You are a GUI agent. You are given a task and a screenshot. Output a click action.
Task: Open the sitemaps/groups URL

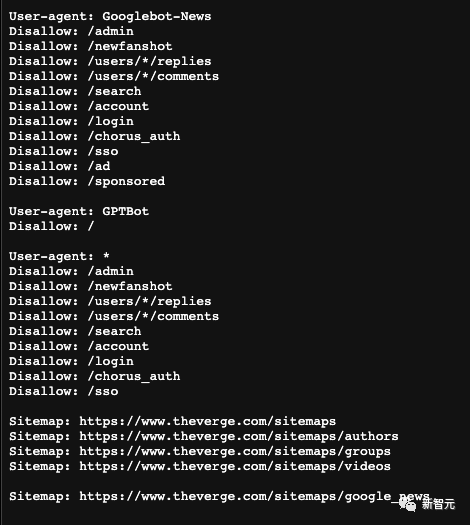[235, 451]
